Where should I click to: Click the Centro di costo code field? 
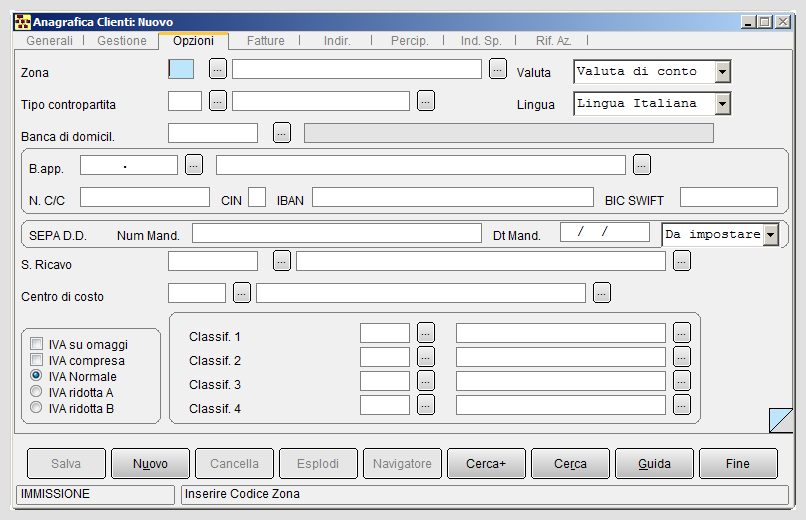pos(197,293)
